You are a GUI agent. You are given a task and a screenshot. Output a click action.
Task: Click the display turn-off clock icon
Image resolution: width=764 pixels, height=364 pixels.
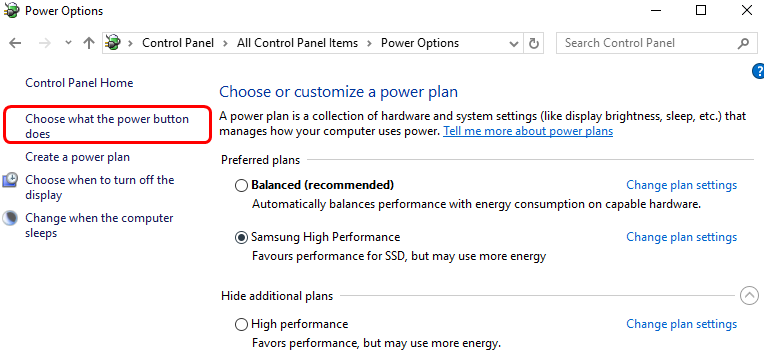tap(10, 180)
